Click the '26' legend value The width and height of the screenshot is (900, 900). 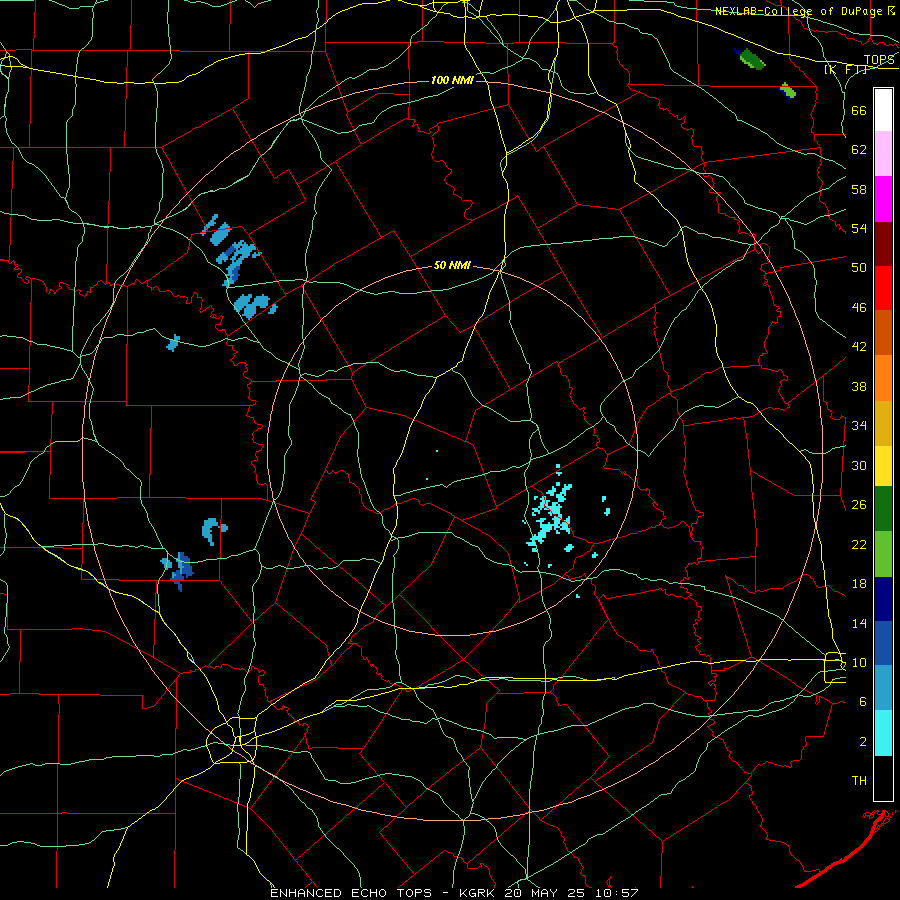point(859,505)
